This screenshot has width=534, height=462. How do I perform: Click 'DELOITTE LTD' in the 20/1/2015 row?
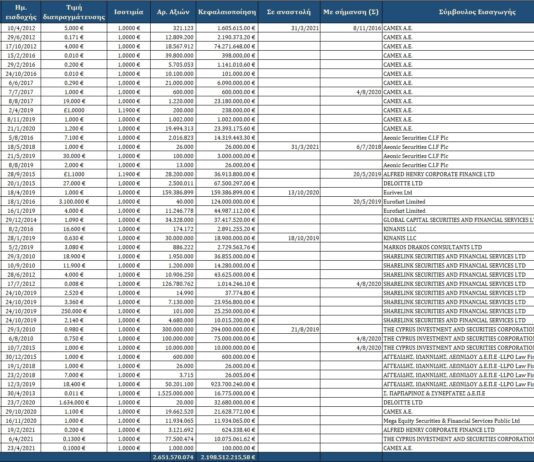point(403,184)
